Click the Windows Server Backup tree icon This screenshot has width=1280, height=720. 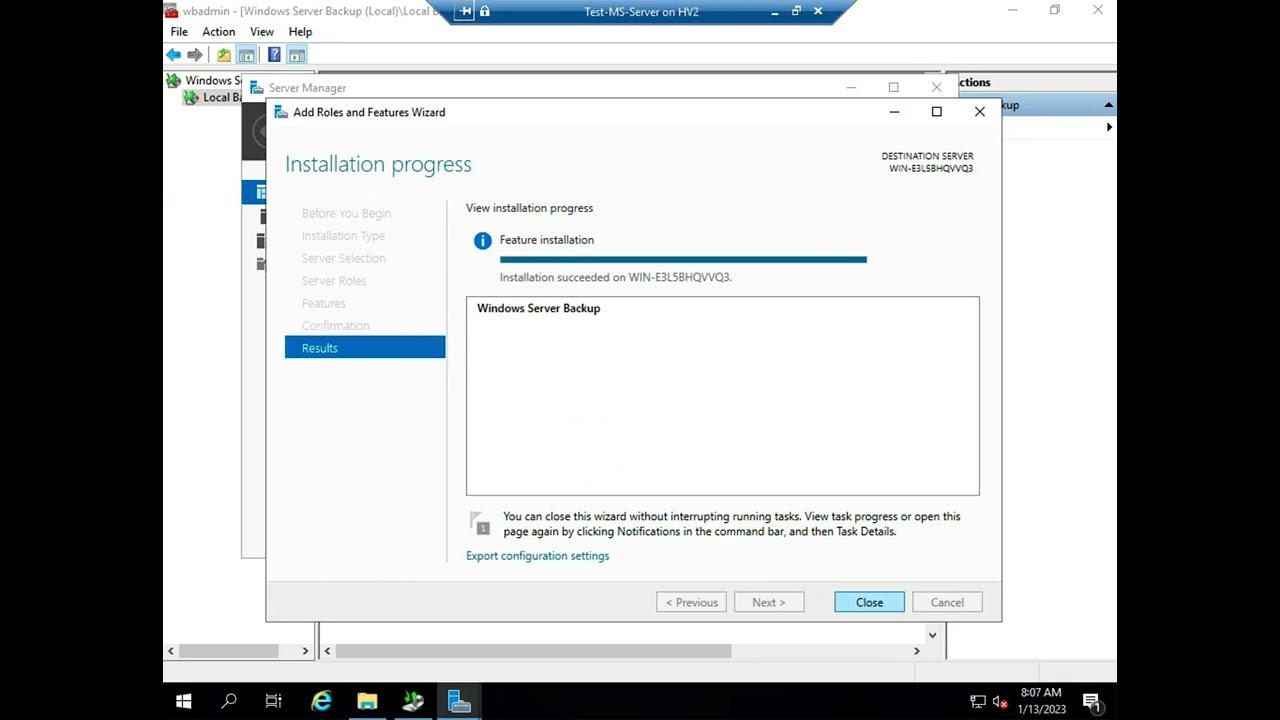tap(173, 80)
